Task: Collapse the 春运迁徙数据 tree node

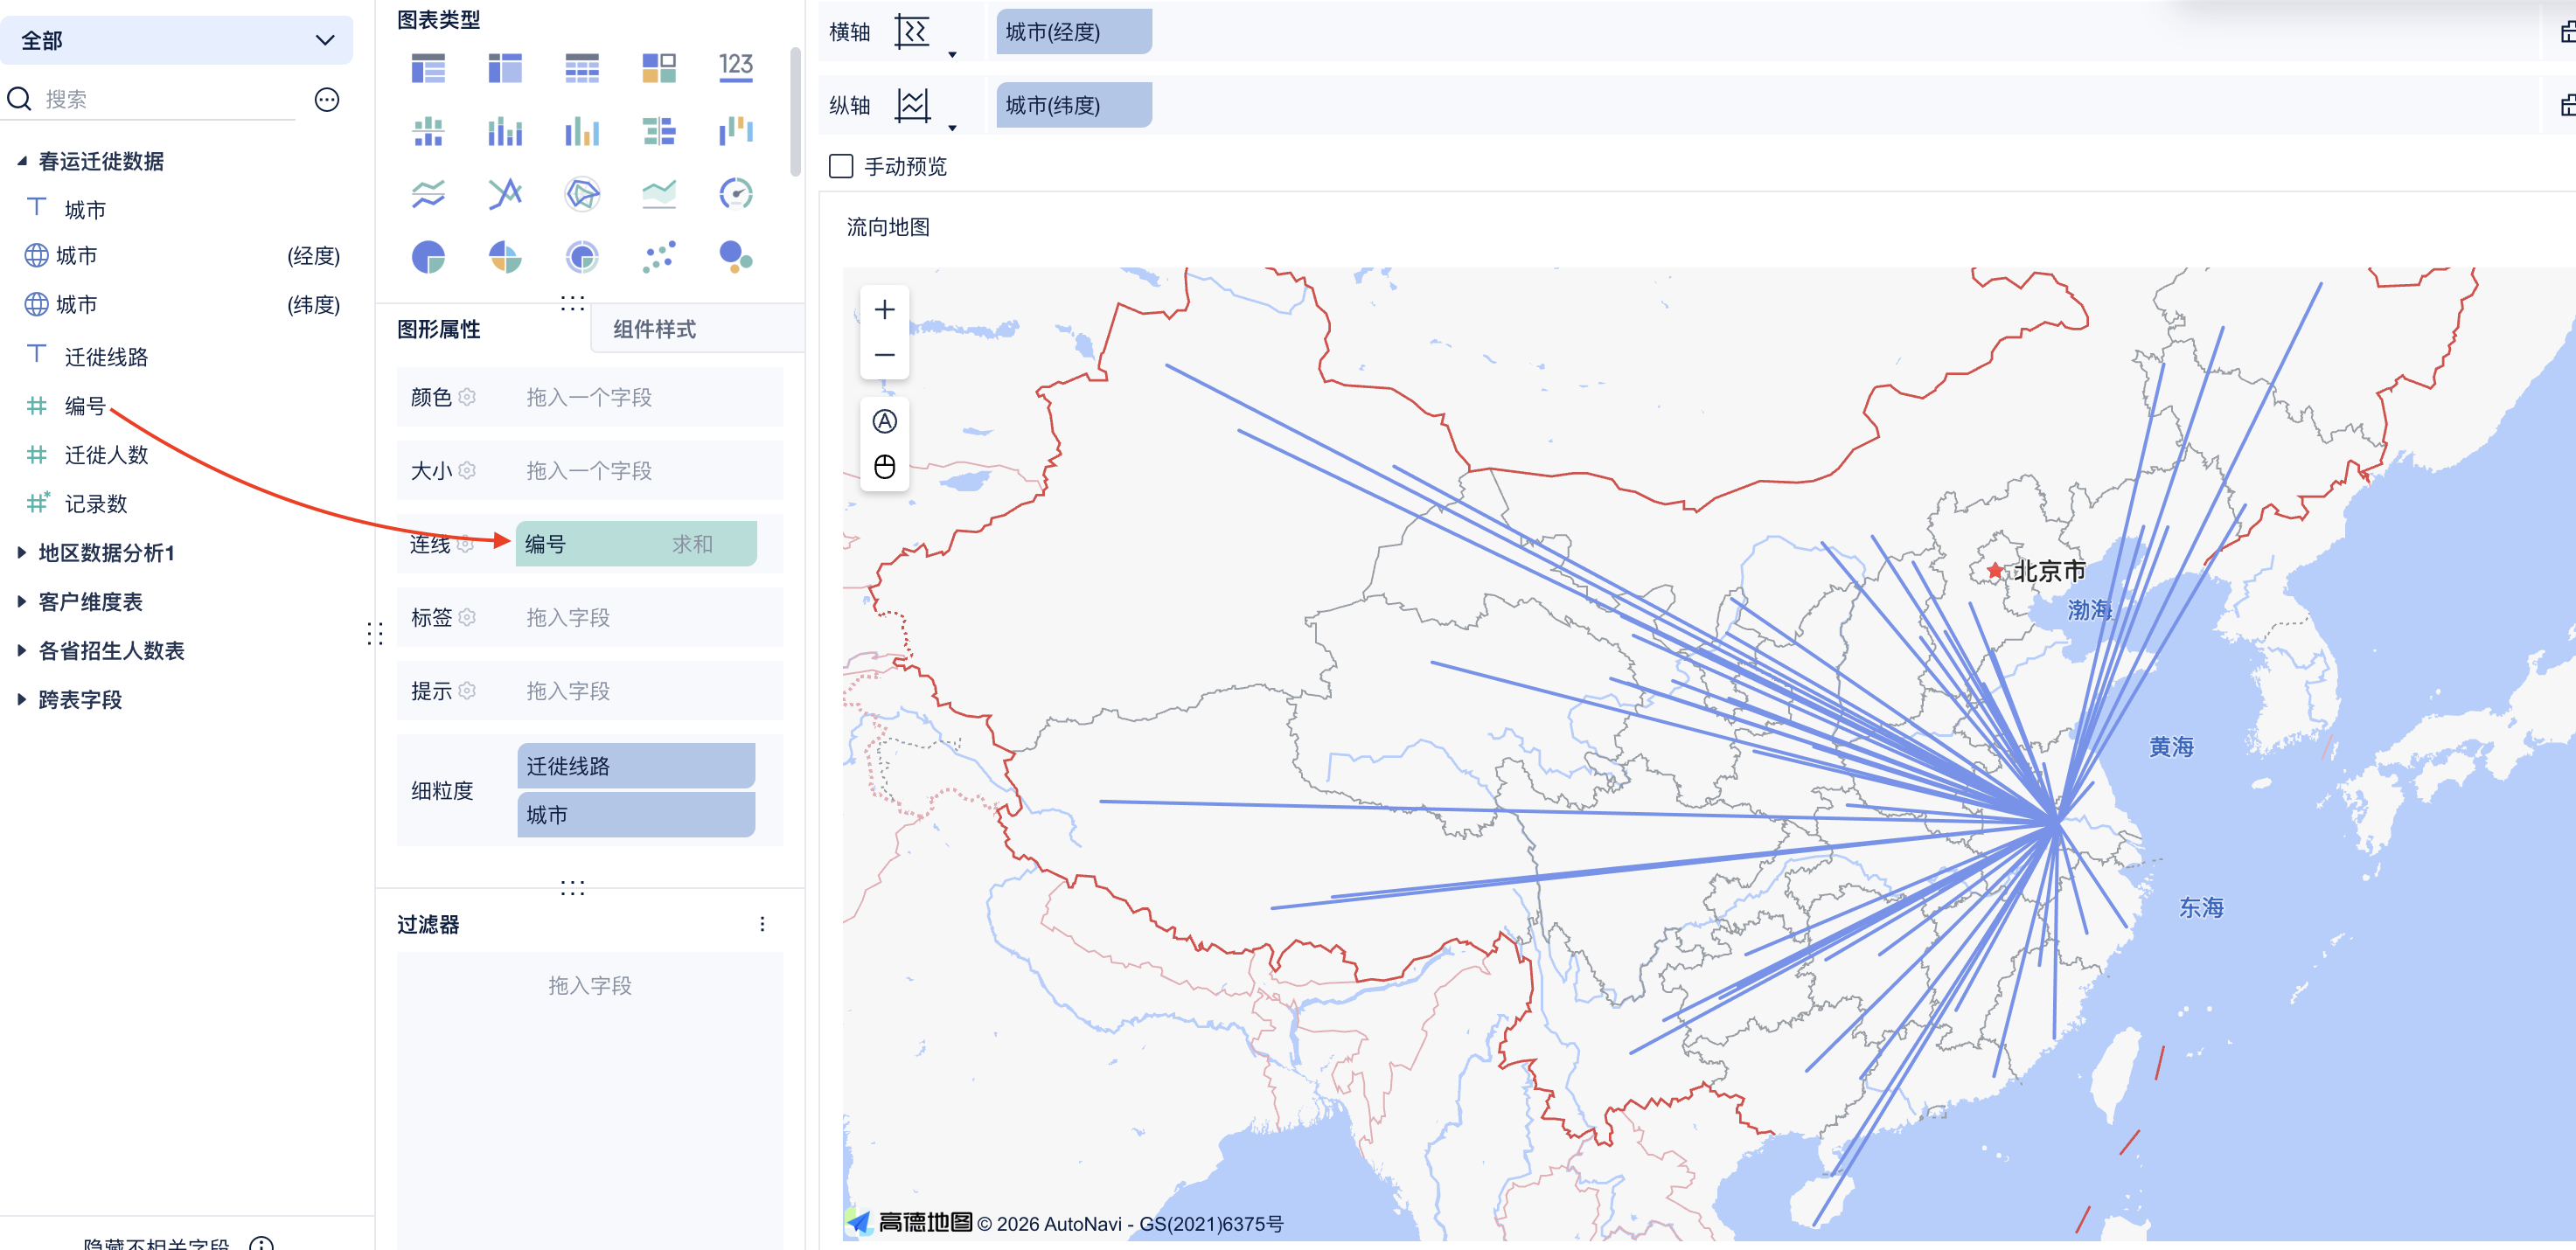Action: pyautogui.click(x=21, y=161)
